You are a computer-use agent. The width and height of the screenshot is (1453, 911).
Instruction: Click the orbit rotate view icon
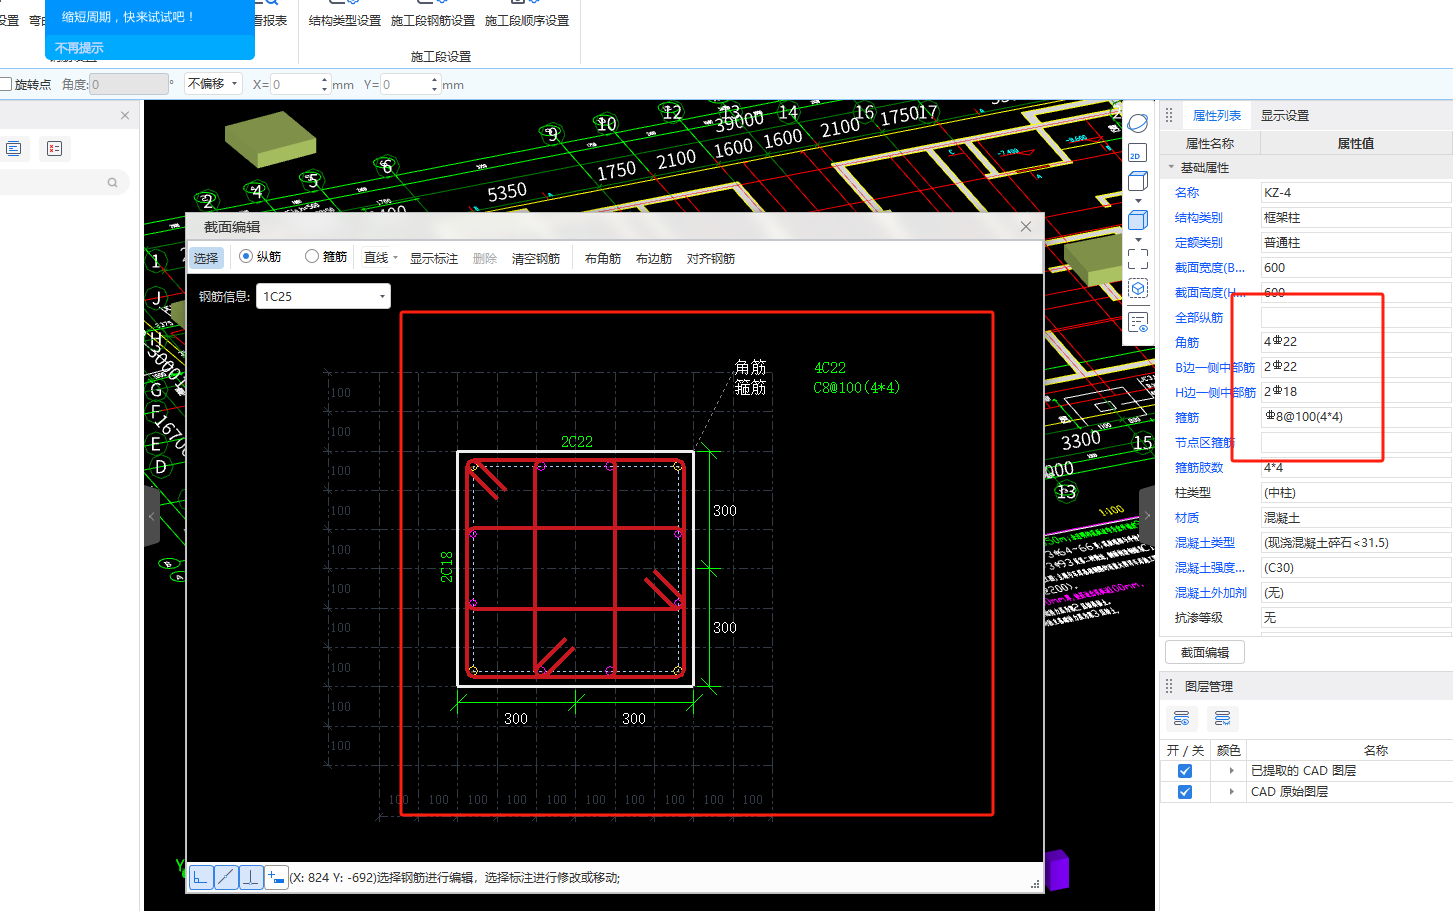(x=1137, y=123)
